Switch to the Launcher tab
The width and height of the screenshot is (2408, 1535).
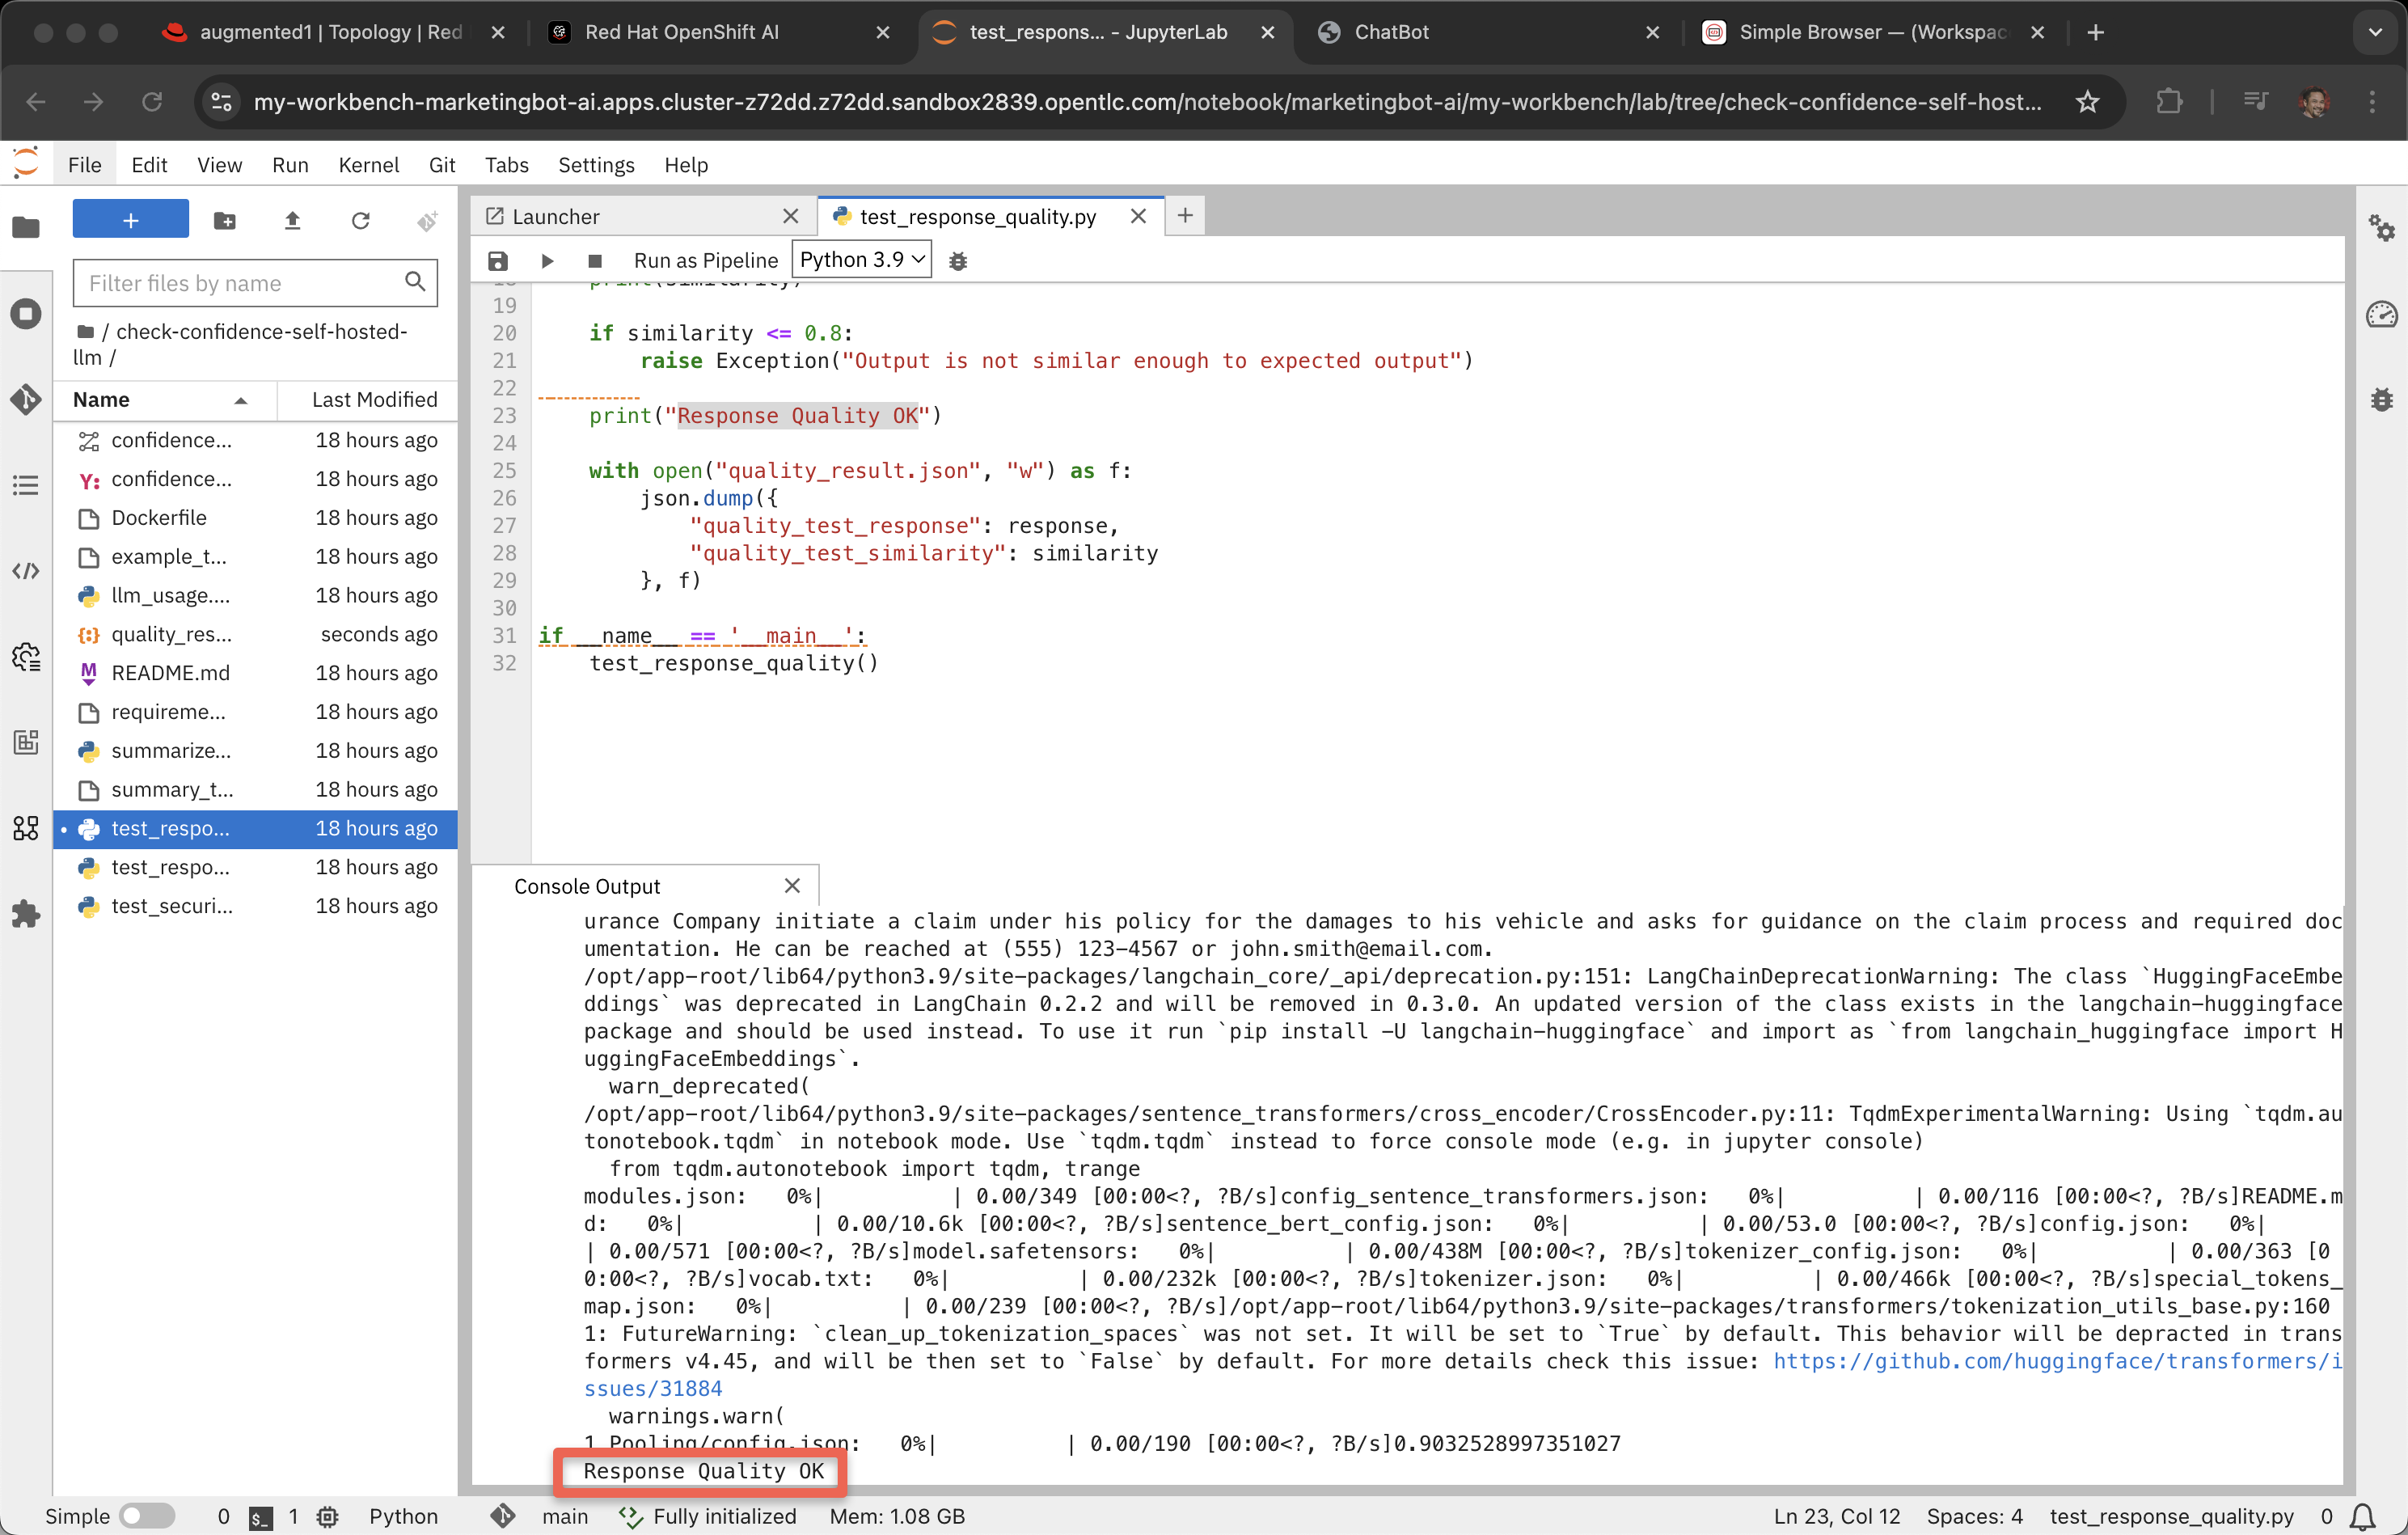[556, 216]
